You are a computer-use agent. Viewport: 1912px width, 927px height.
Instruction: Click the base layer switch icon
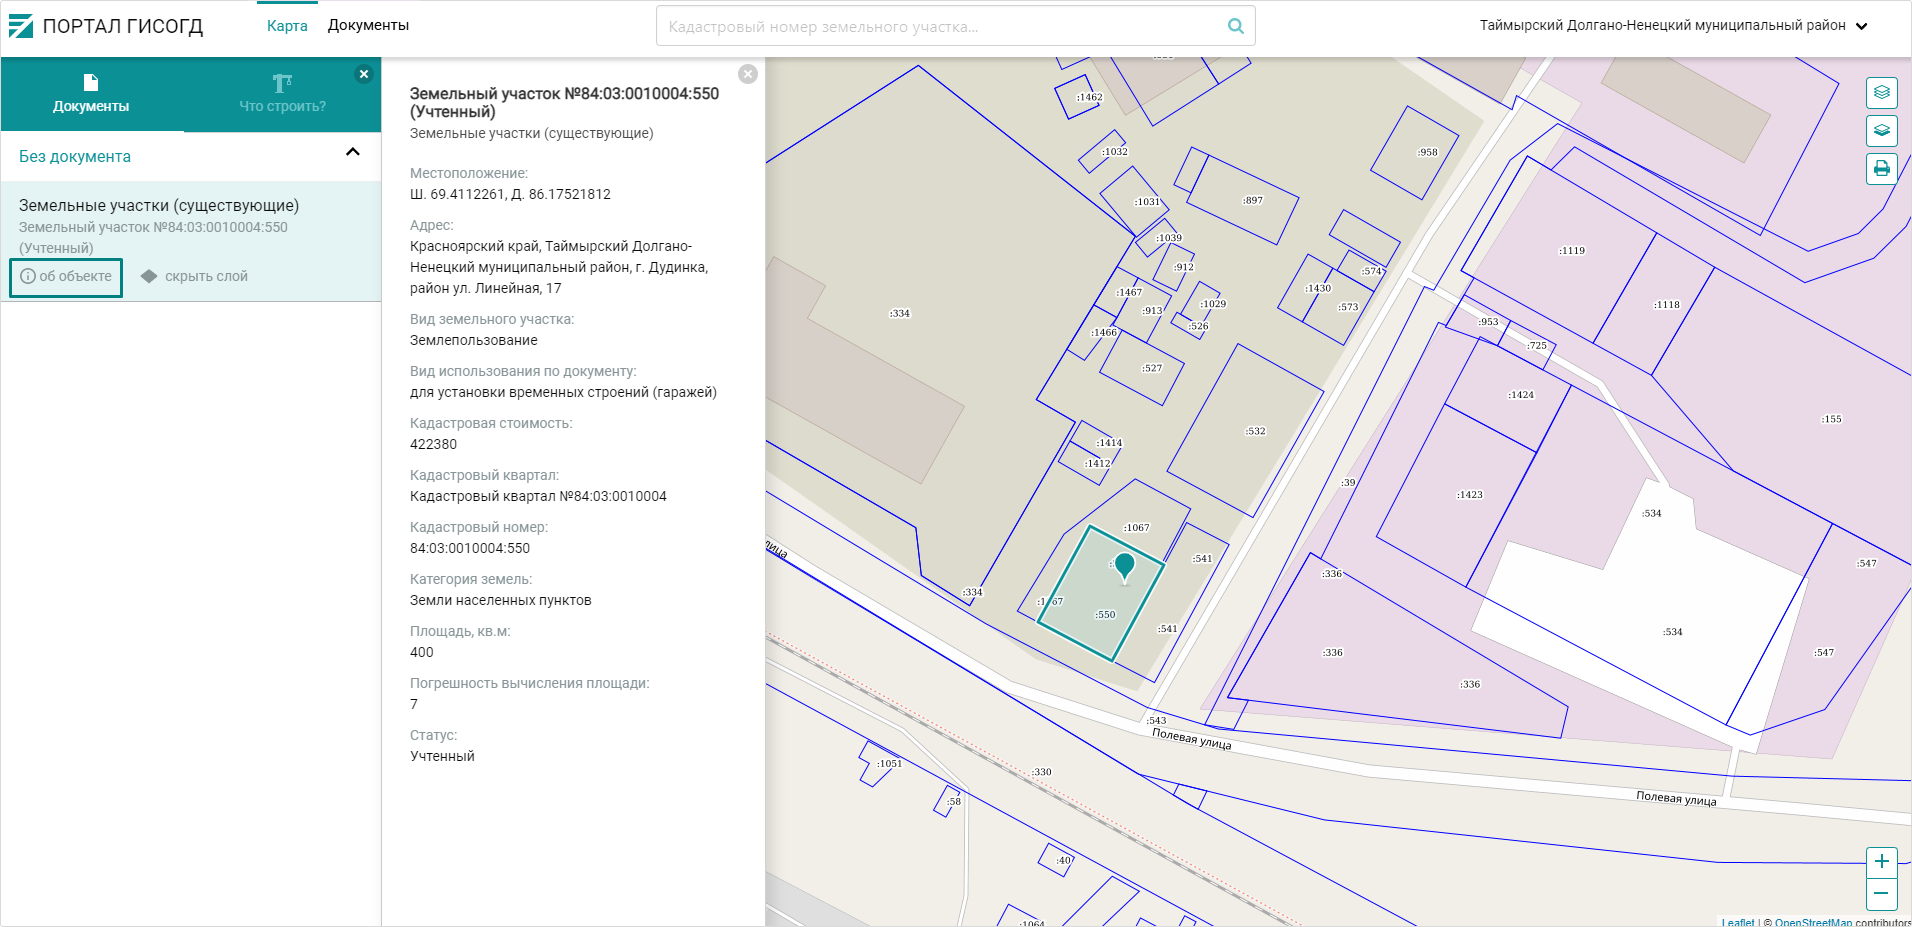tap(1881, 131)
